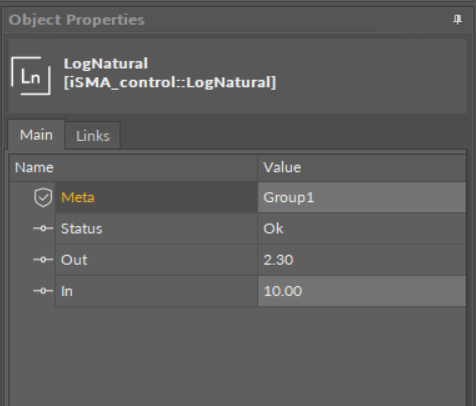Switch to the Links tab

point(93,136)
